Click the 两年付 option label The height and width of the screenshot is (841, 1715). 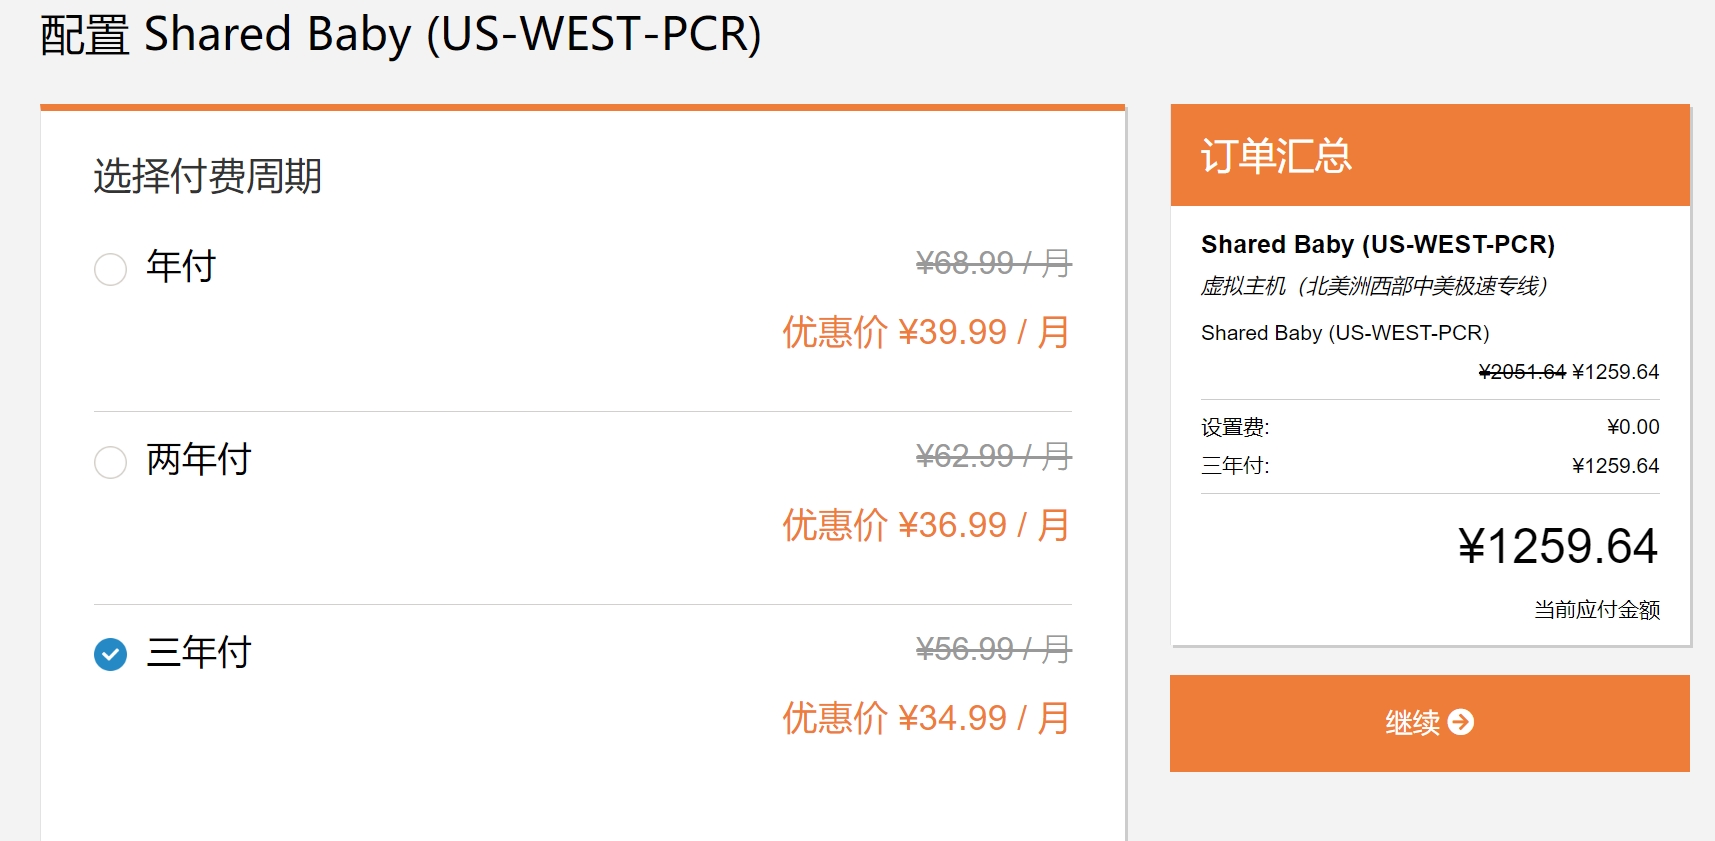pos(199,459)
